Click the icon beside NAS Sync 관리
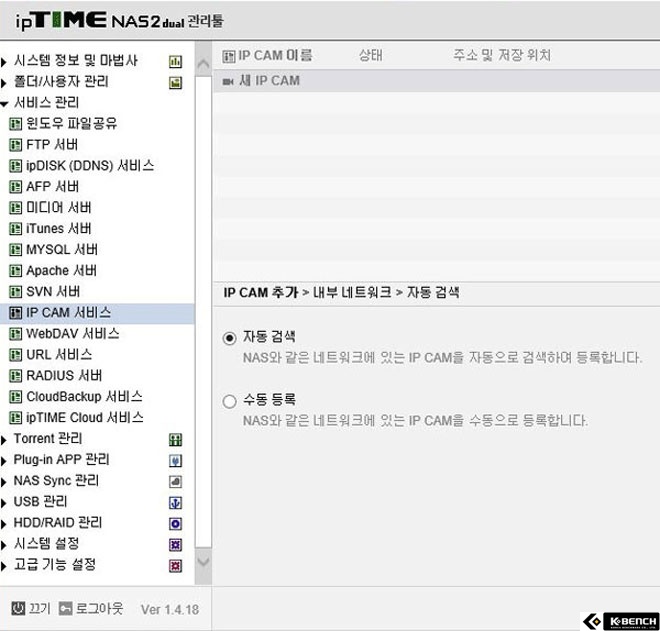 coord(176,482)
